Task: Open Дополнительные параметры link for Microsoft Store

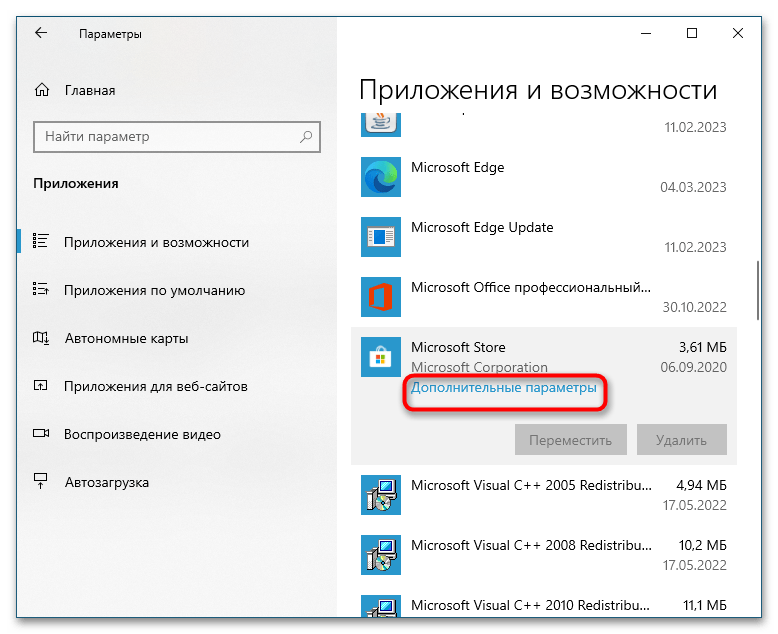Action: pos(504,387)
